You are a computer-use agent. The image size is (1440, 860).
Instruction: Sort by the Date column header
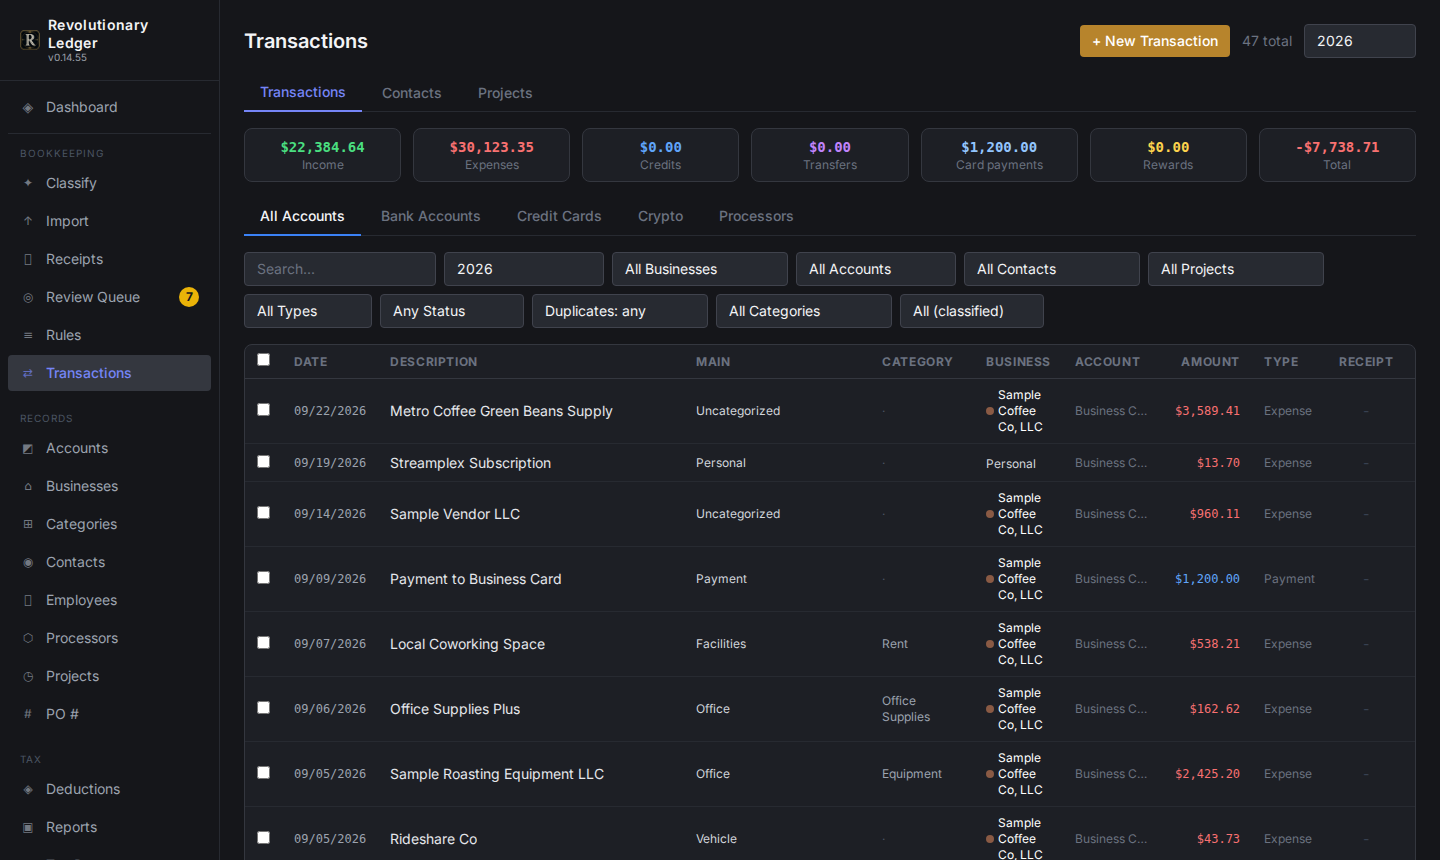coord(311,362)
